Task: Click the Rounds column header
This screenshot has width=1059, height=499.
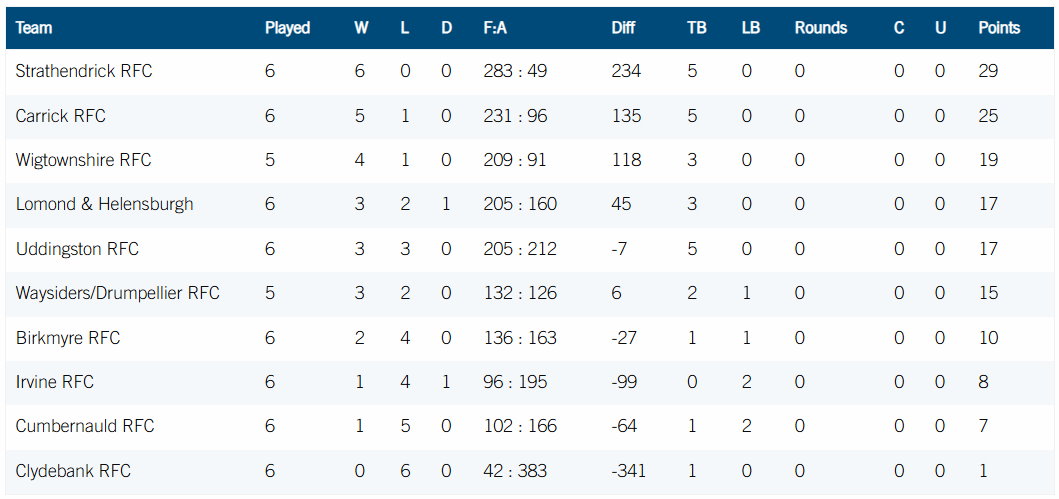Action: pos(821,28)
